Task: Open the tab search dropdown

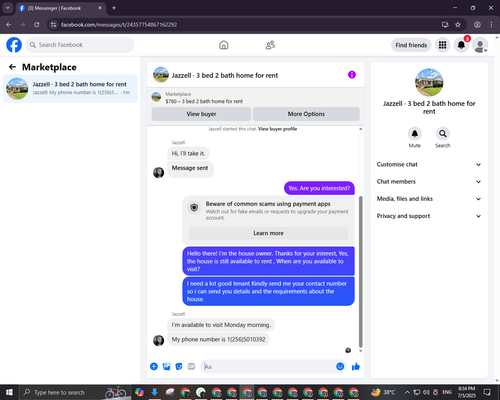Action: (x=7, y=8)
